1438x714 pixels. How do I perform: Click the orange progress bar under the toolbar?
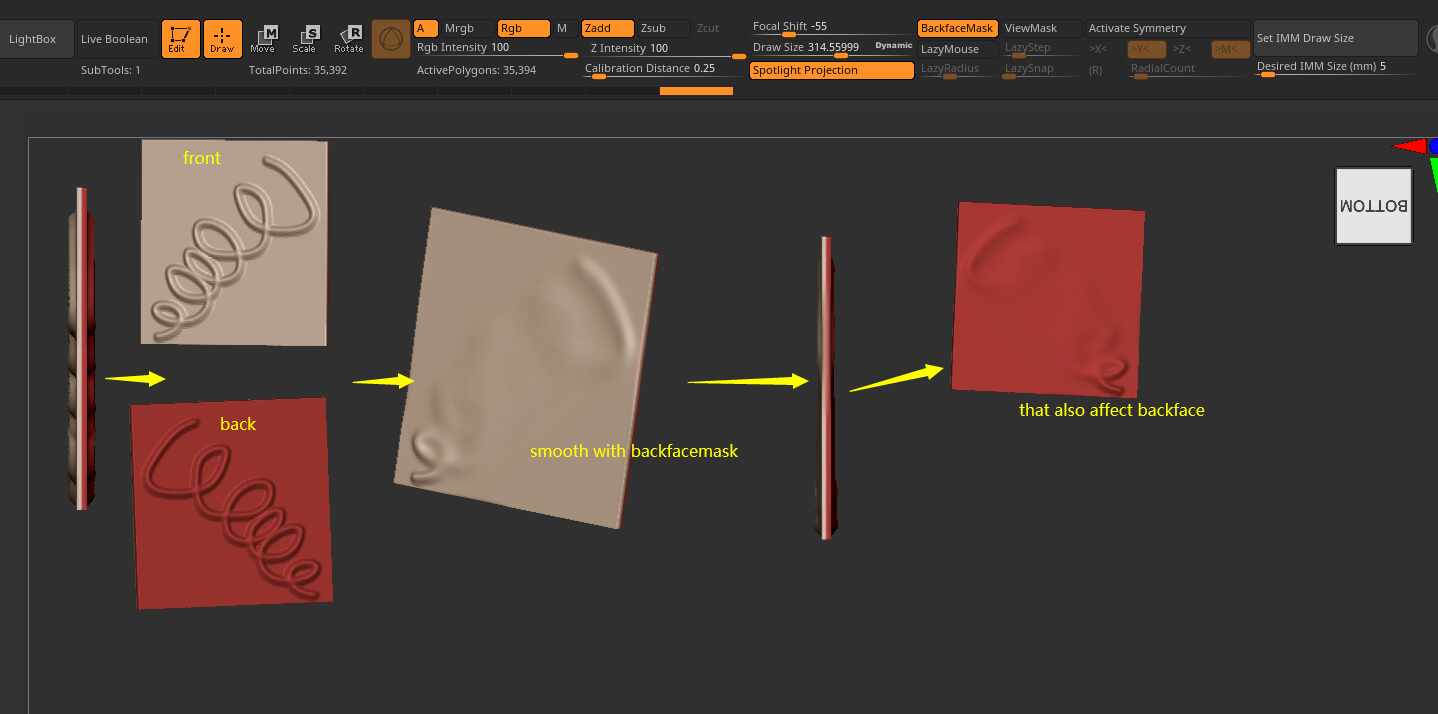click(x=696, y=91)
